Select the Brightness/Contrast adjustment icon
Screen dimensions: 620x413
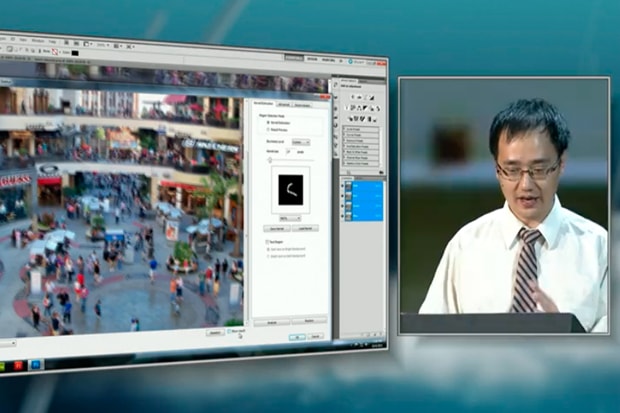point(353,97)
